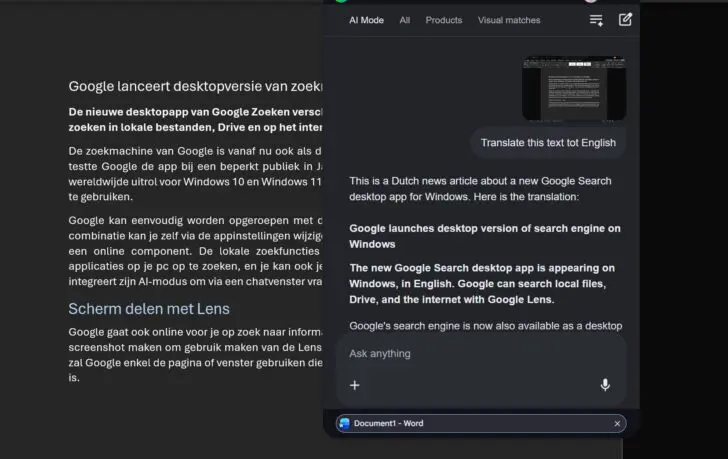Select the All results tab
The width and height of the screenshot is (728, 459).
[405, 20]
